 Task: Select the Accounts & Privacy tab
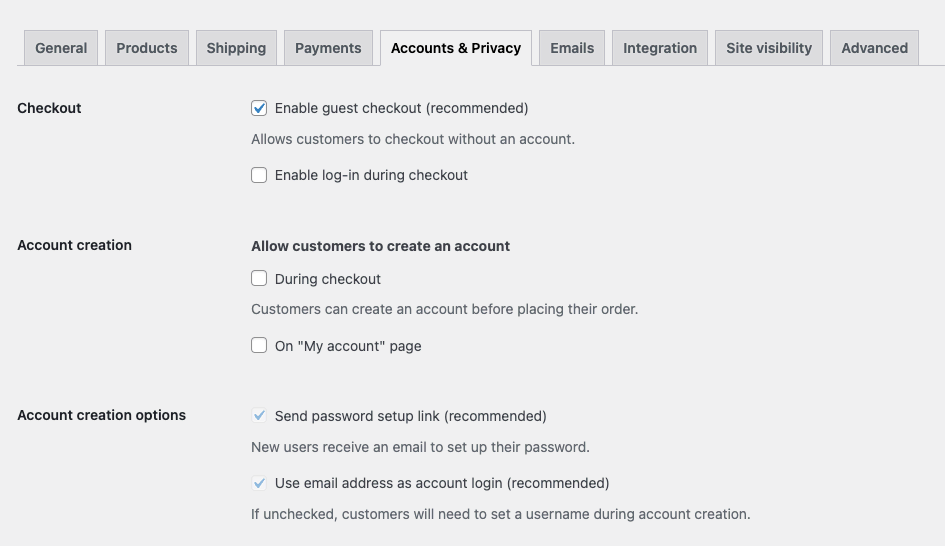456,48
